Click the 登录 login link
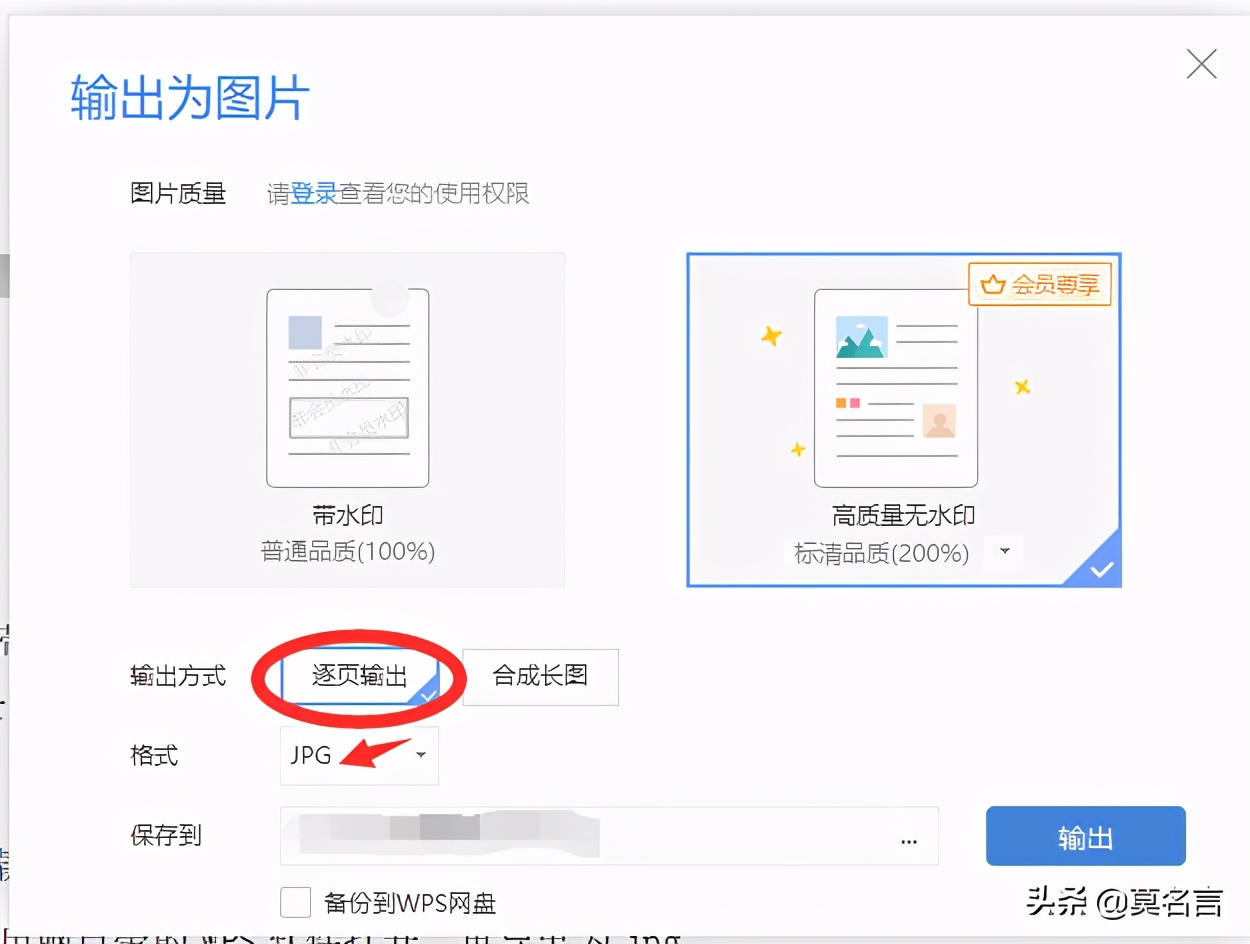 315,193
